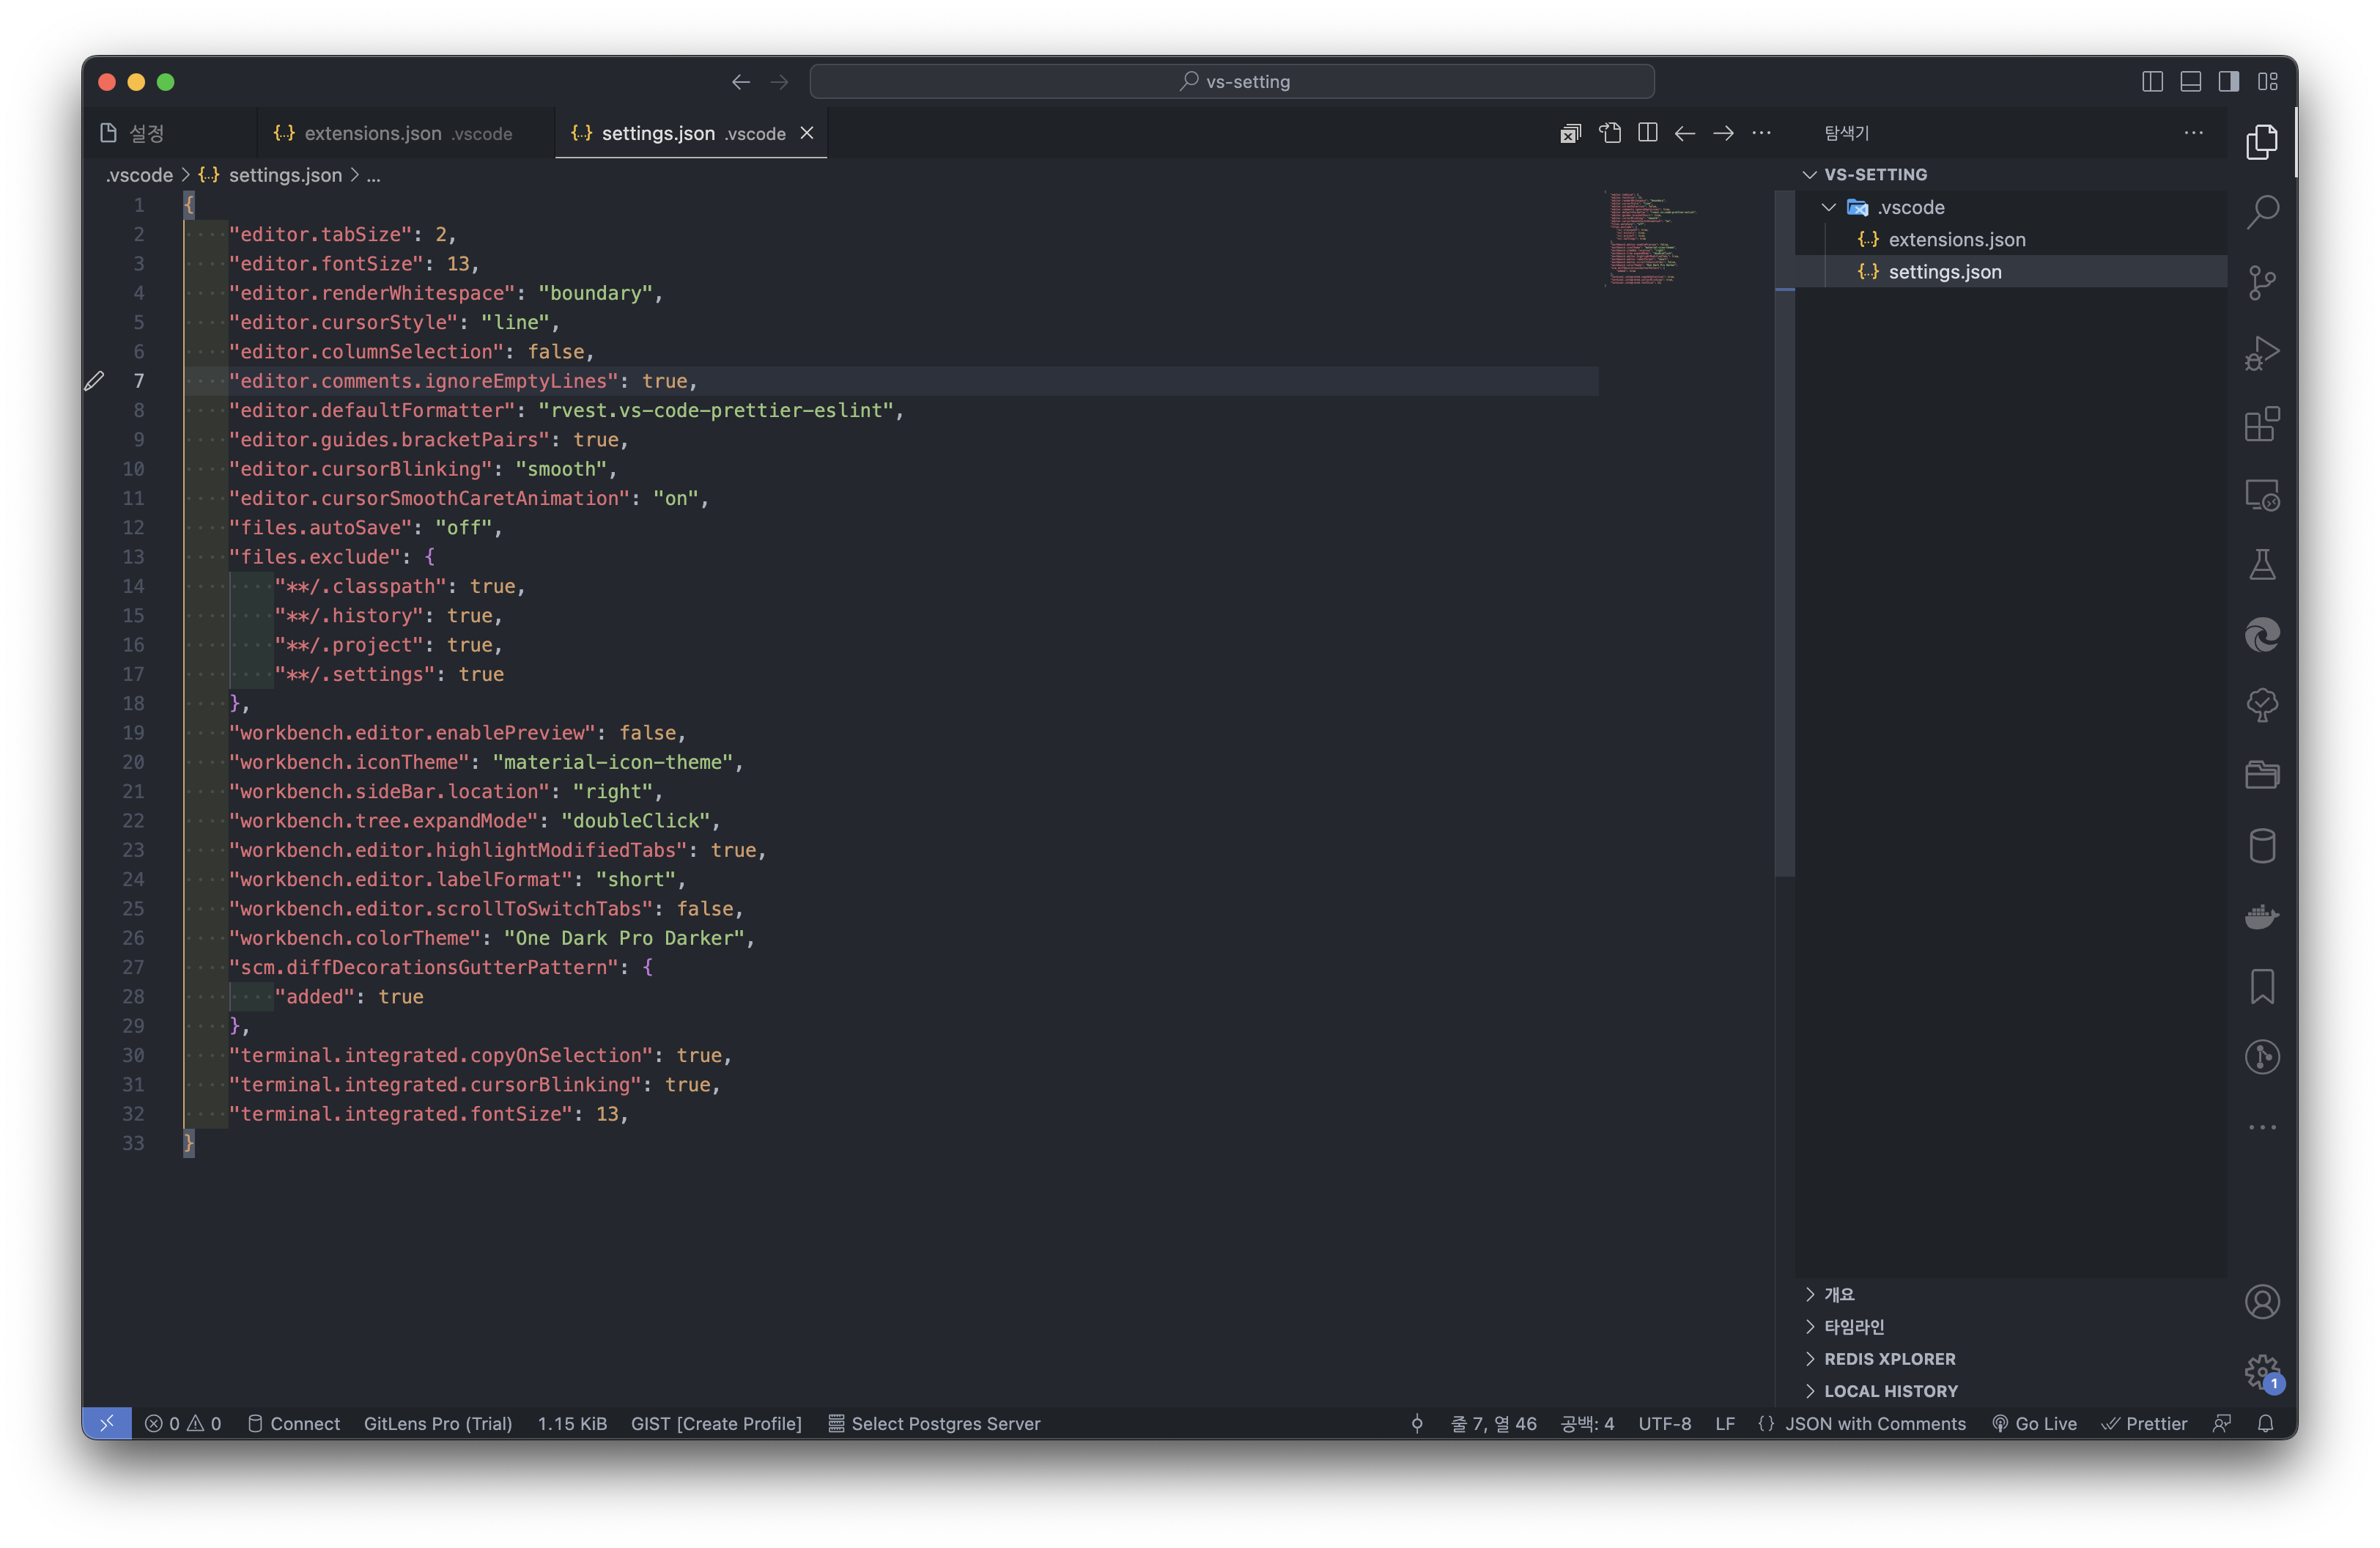Open the Bookmarks view icon
The width and height of the screenshot is (2380, 1548).
pos(2261,987)
